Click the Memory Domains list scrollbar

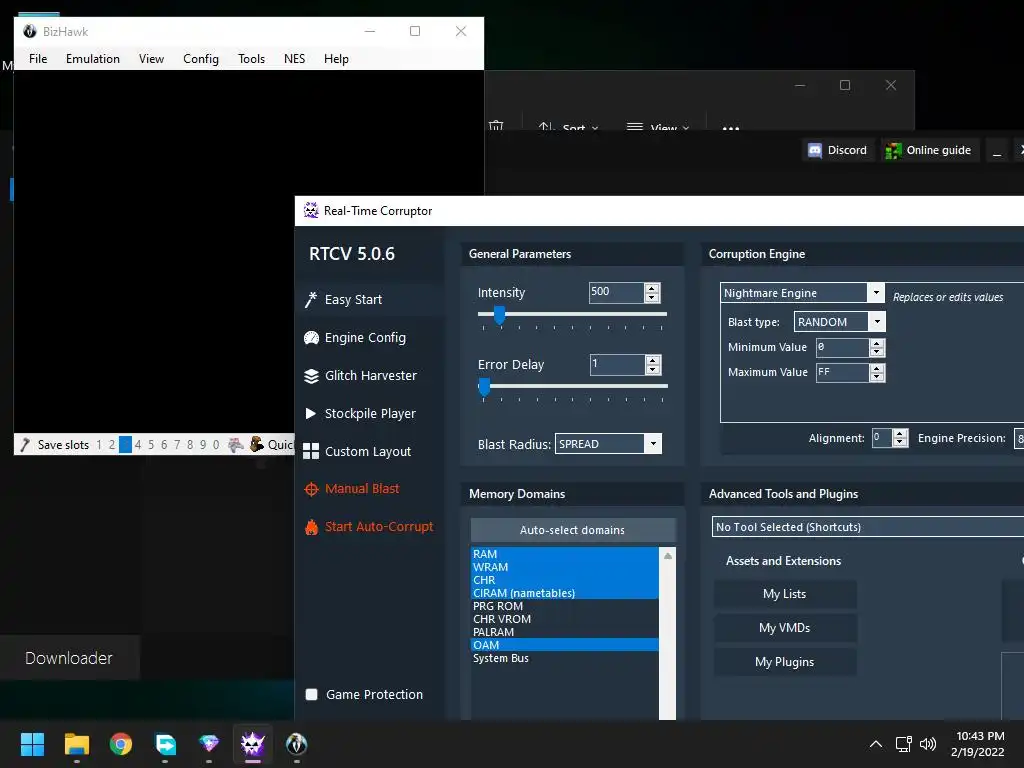pos(667,633)
